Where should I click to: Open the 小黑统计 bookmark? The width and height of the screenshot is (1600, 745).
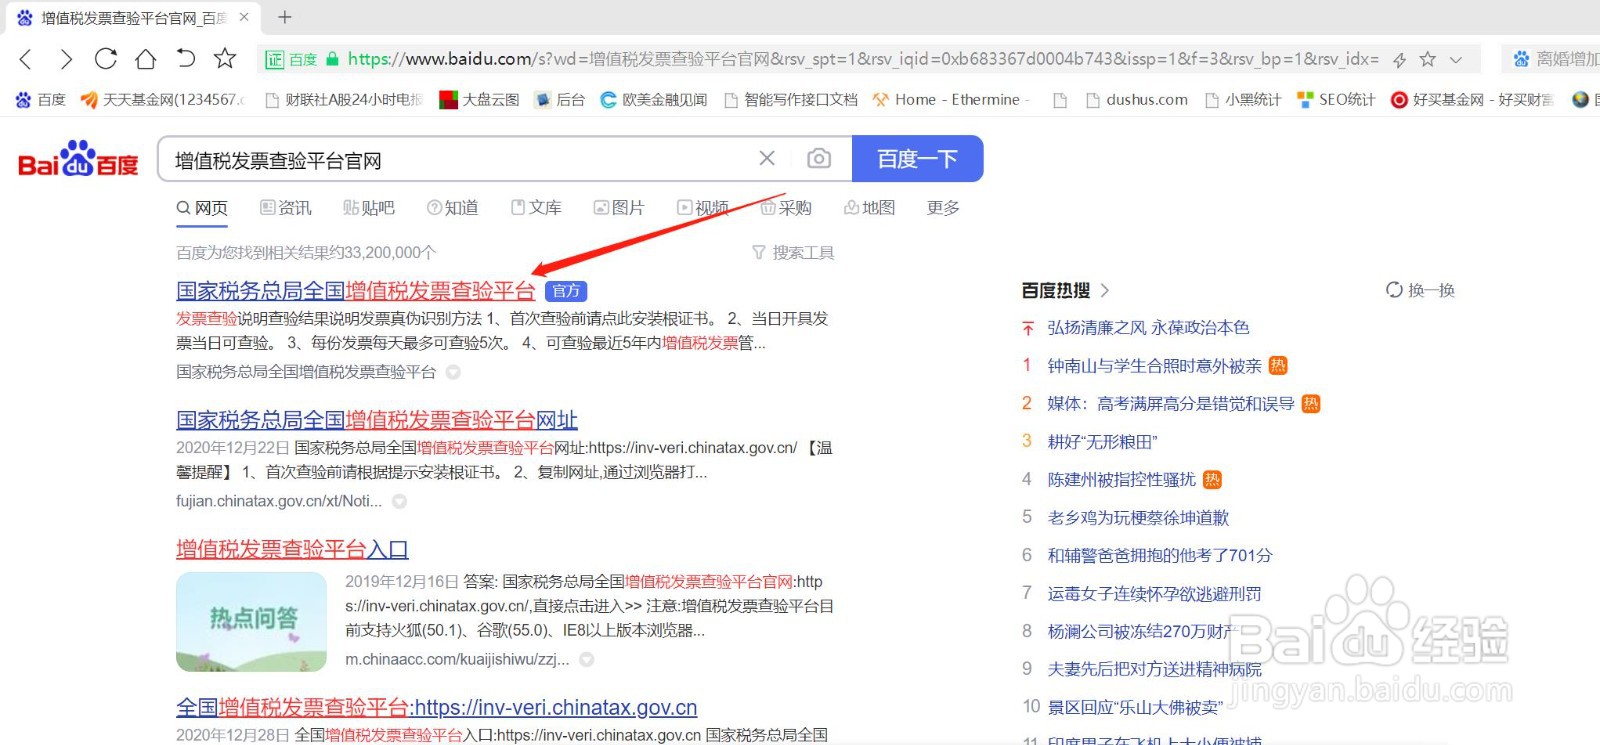(1243, 99)
